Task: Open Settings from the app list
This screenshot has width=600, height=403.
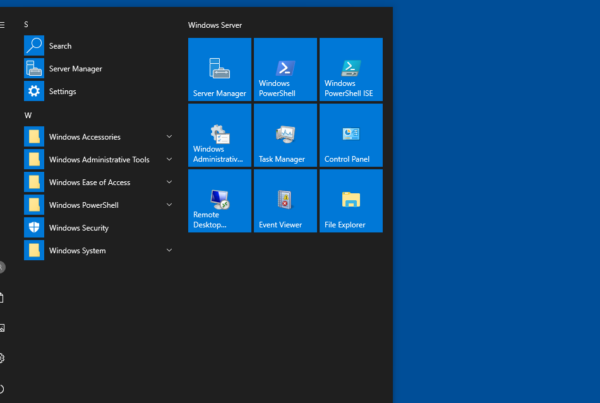Action: pos(99,91)
